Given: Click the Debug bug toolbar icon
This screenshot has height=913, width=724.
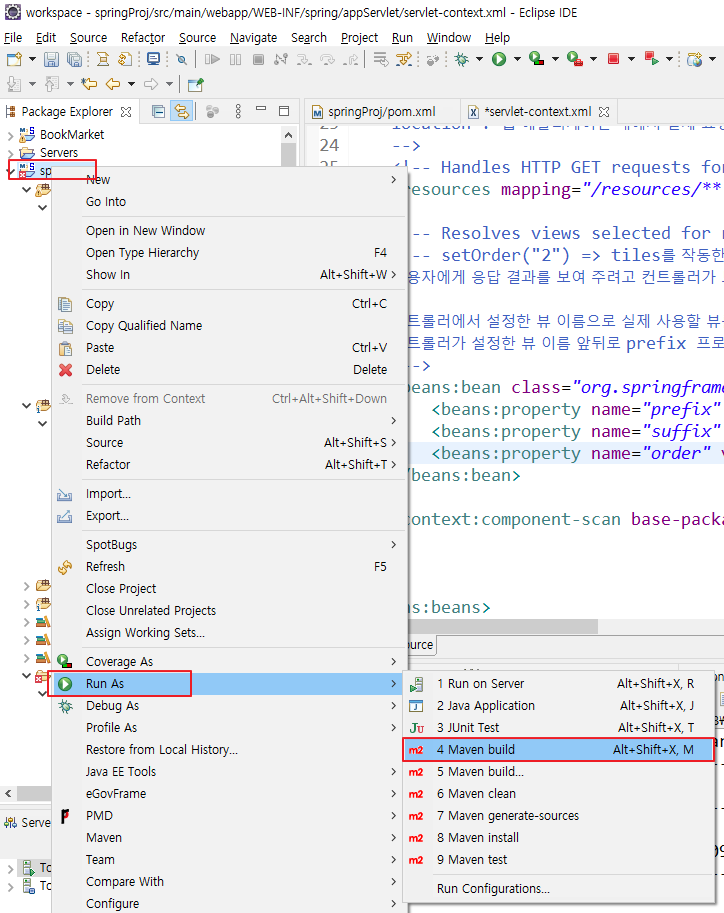Looking at the screenshot, I should [462, 59].
